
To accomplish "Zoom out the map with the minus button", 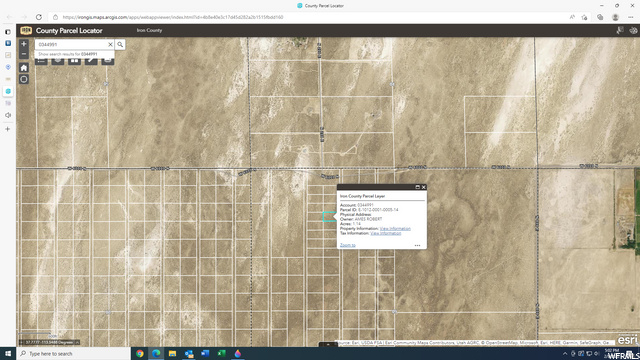I will click(24, 54).
